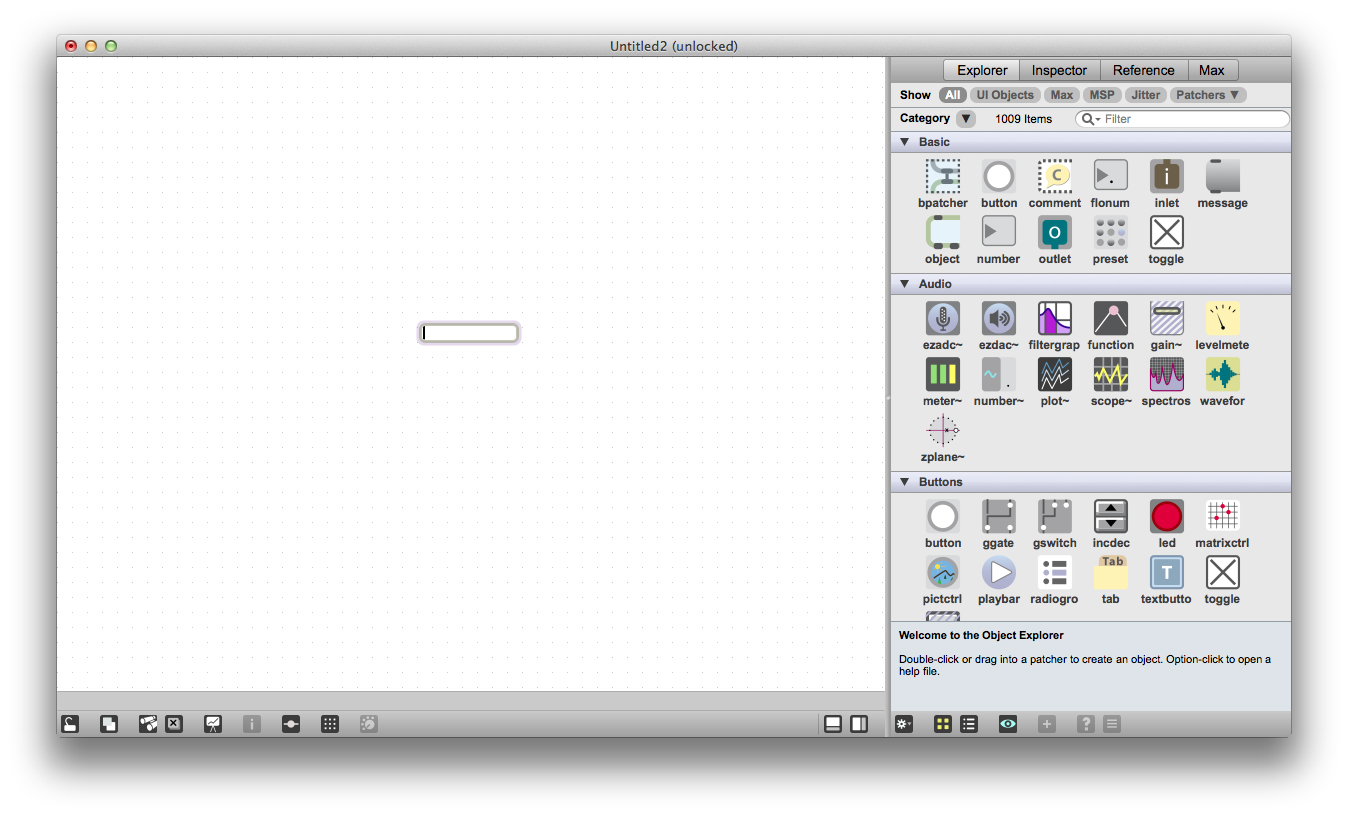Select the ezdac~ speaker icon
1348x816 pixels.
(x=998, y=319)
